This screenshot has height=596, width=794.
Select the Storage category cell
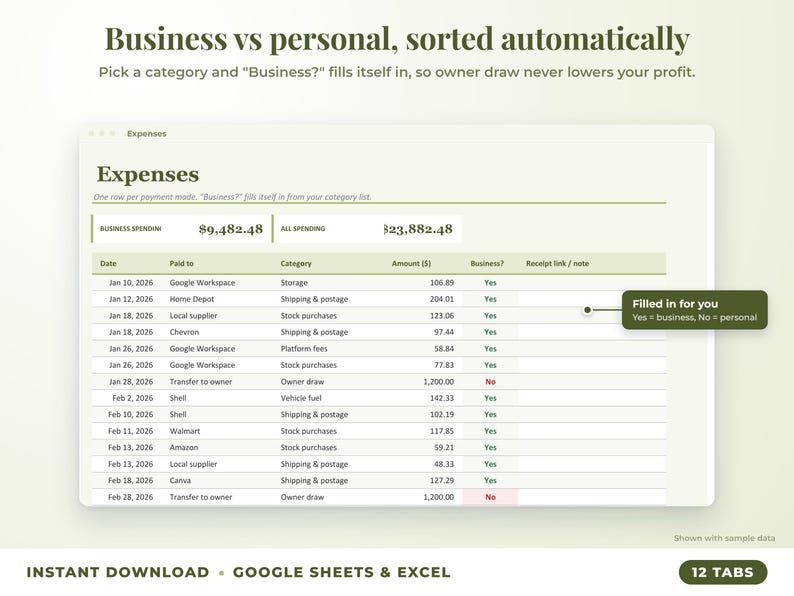294,283
